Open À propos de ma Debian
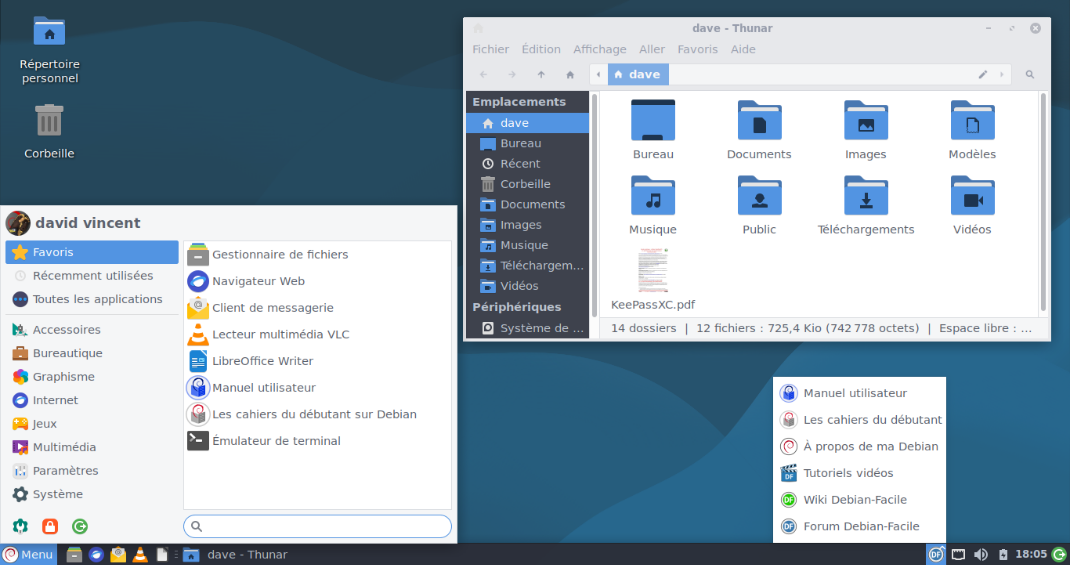 click(859, 446)
